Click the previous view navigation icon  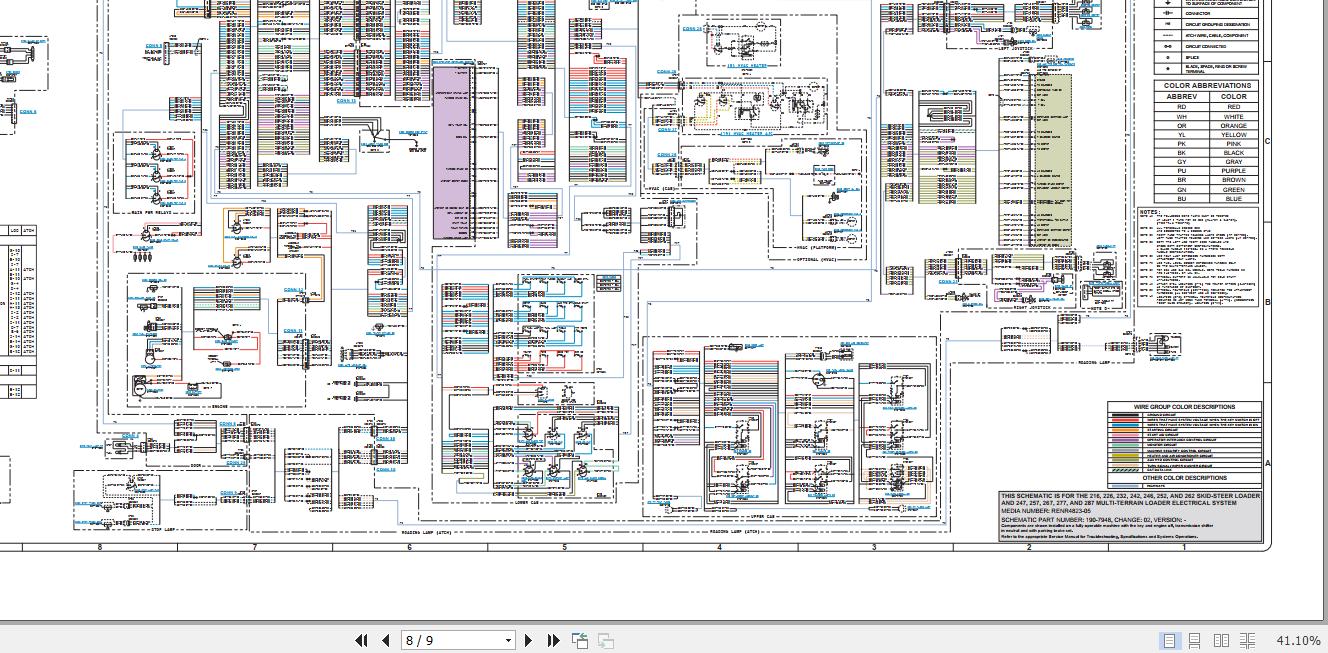click(x=580, y=641)
